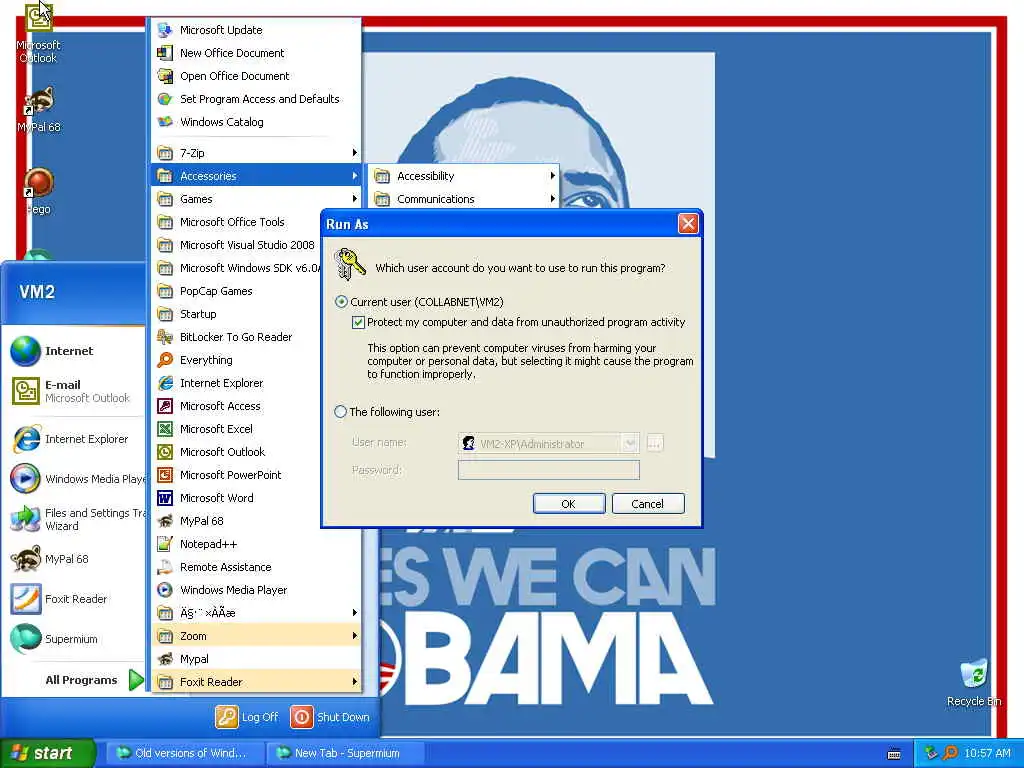Click the green All Programs arrow

[x=136, y=680]
